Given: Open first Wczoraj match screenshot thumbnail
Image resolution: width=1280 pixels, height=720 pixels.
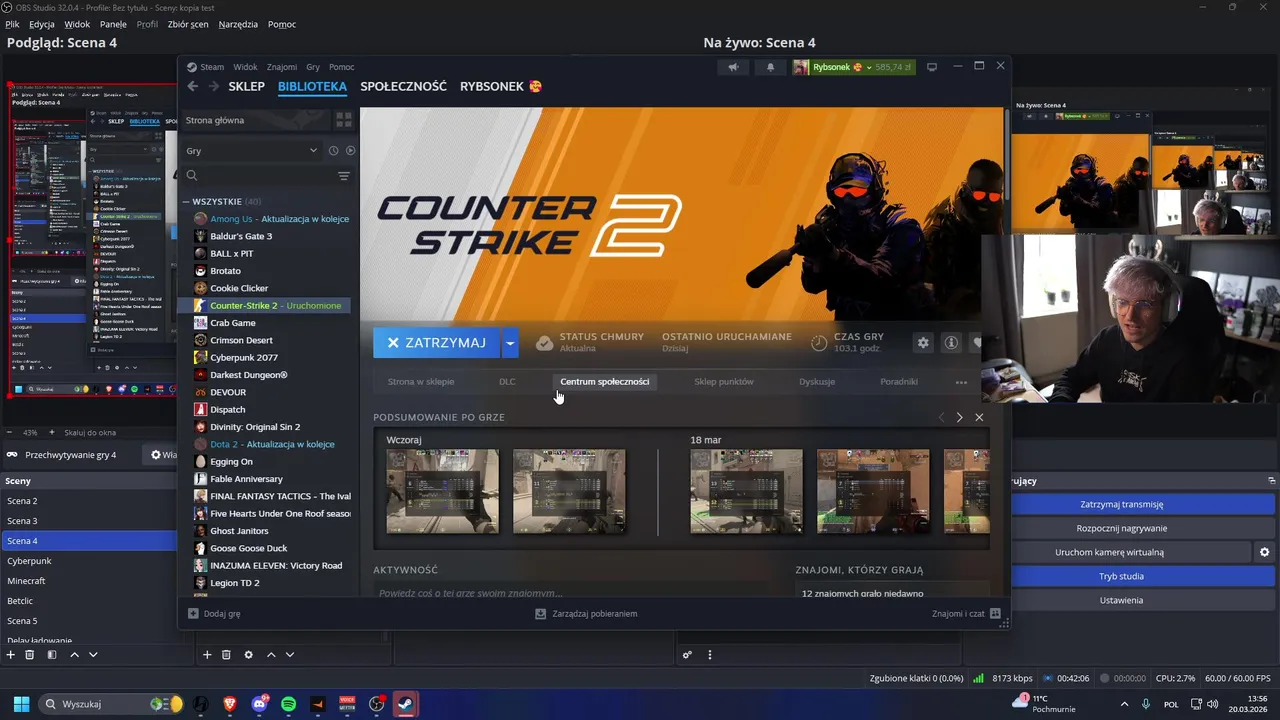Looking at the screenshot, I should [443, 491].
